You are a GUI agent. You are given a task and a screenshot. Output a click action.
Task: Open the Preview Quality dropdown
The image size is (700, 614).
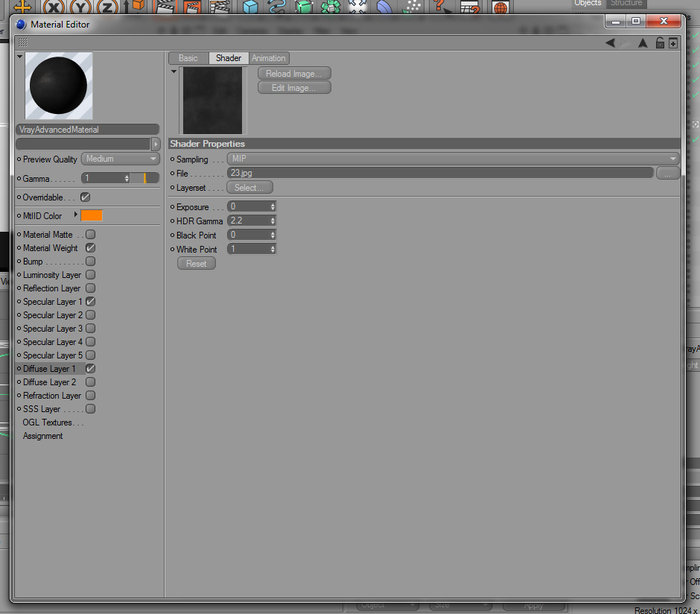(x=121, y=159)
